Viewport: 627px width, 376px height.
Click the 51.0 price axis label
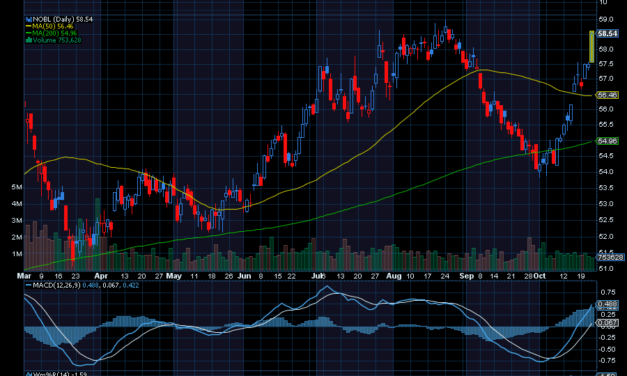pos(605,269)
